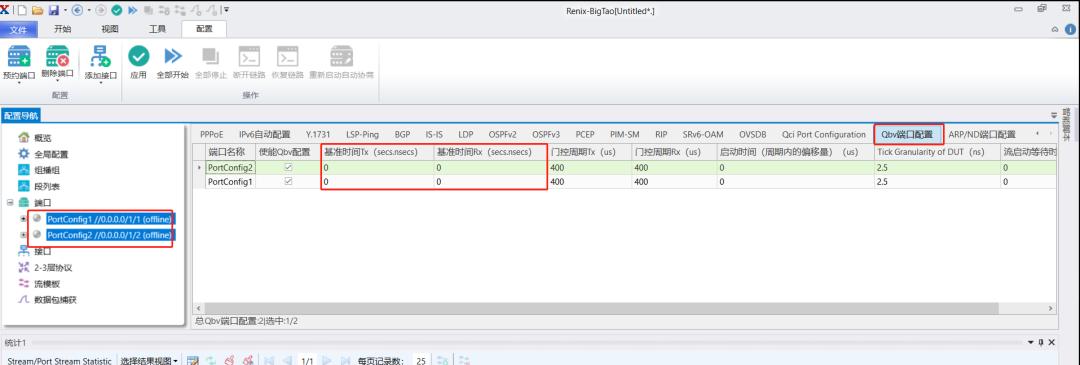Go back using the blue left arrow icon
Viewport: 1080px width, 365px height.
[76, 10]
